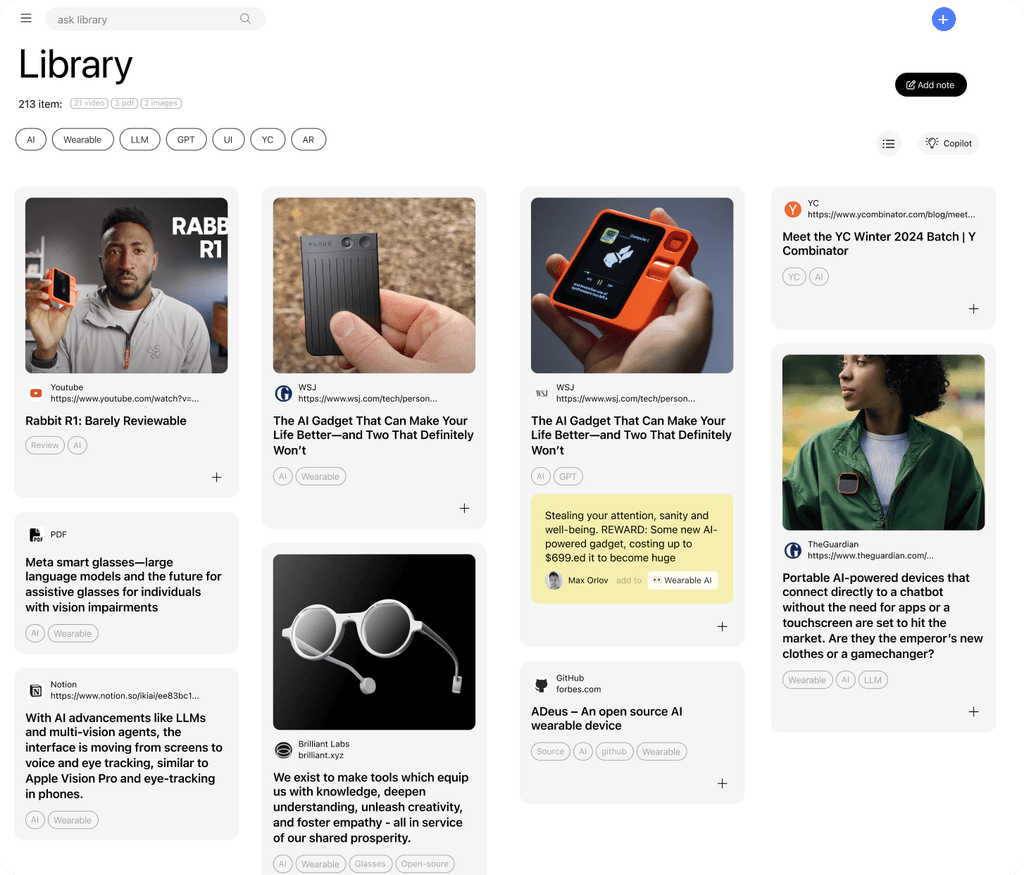Click the PDF file icon

36,535
